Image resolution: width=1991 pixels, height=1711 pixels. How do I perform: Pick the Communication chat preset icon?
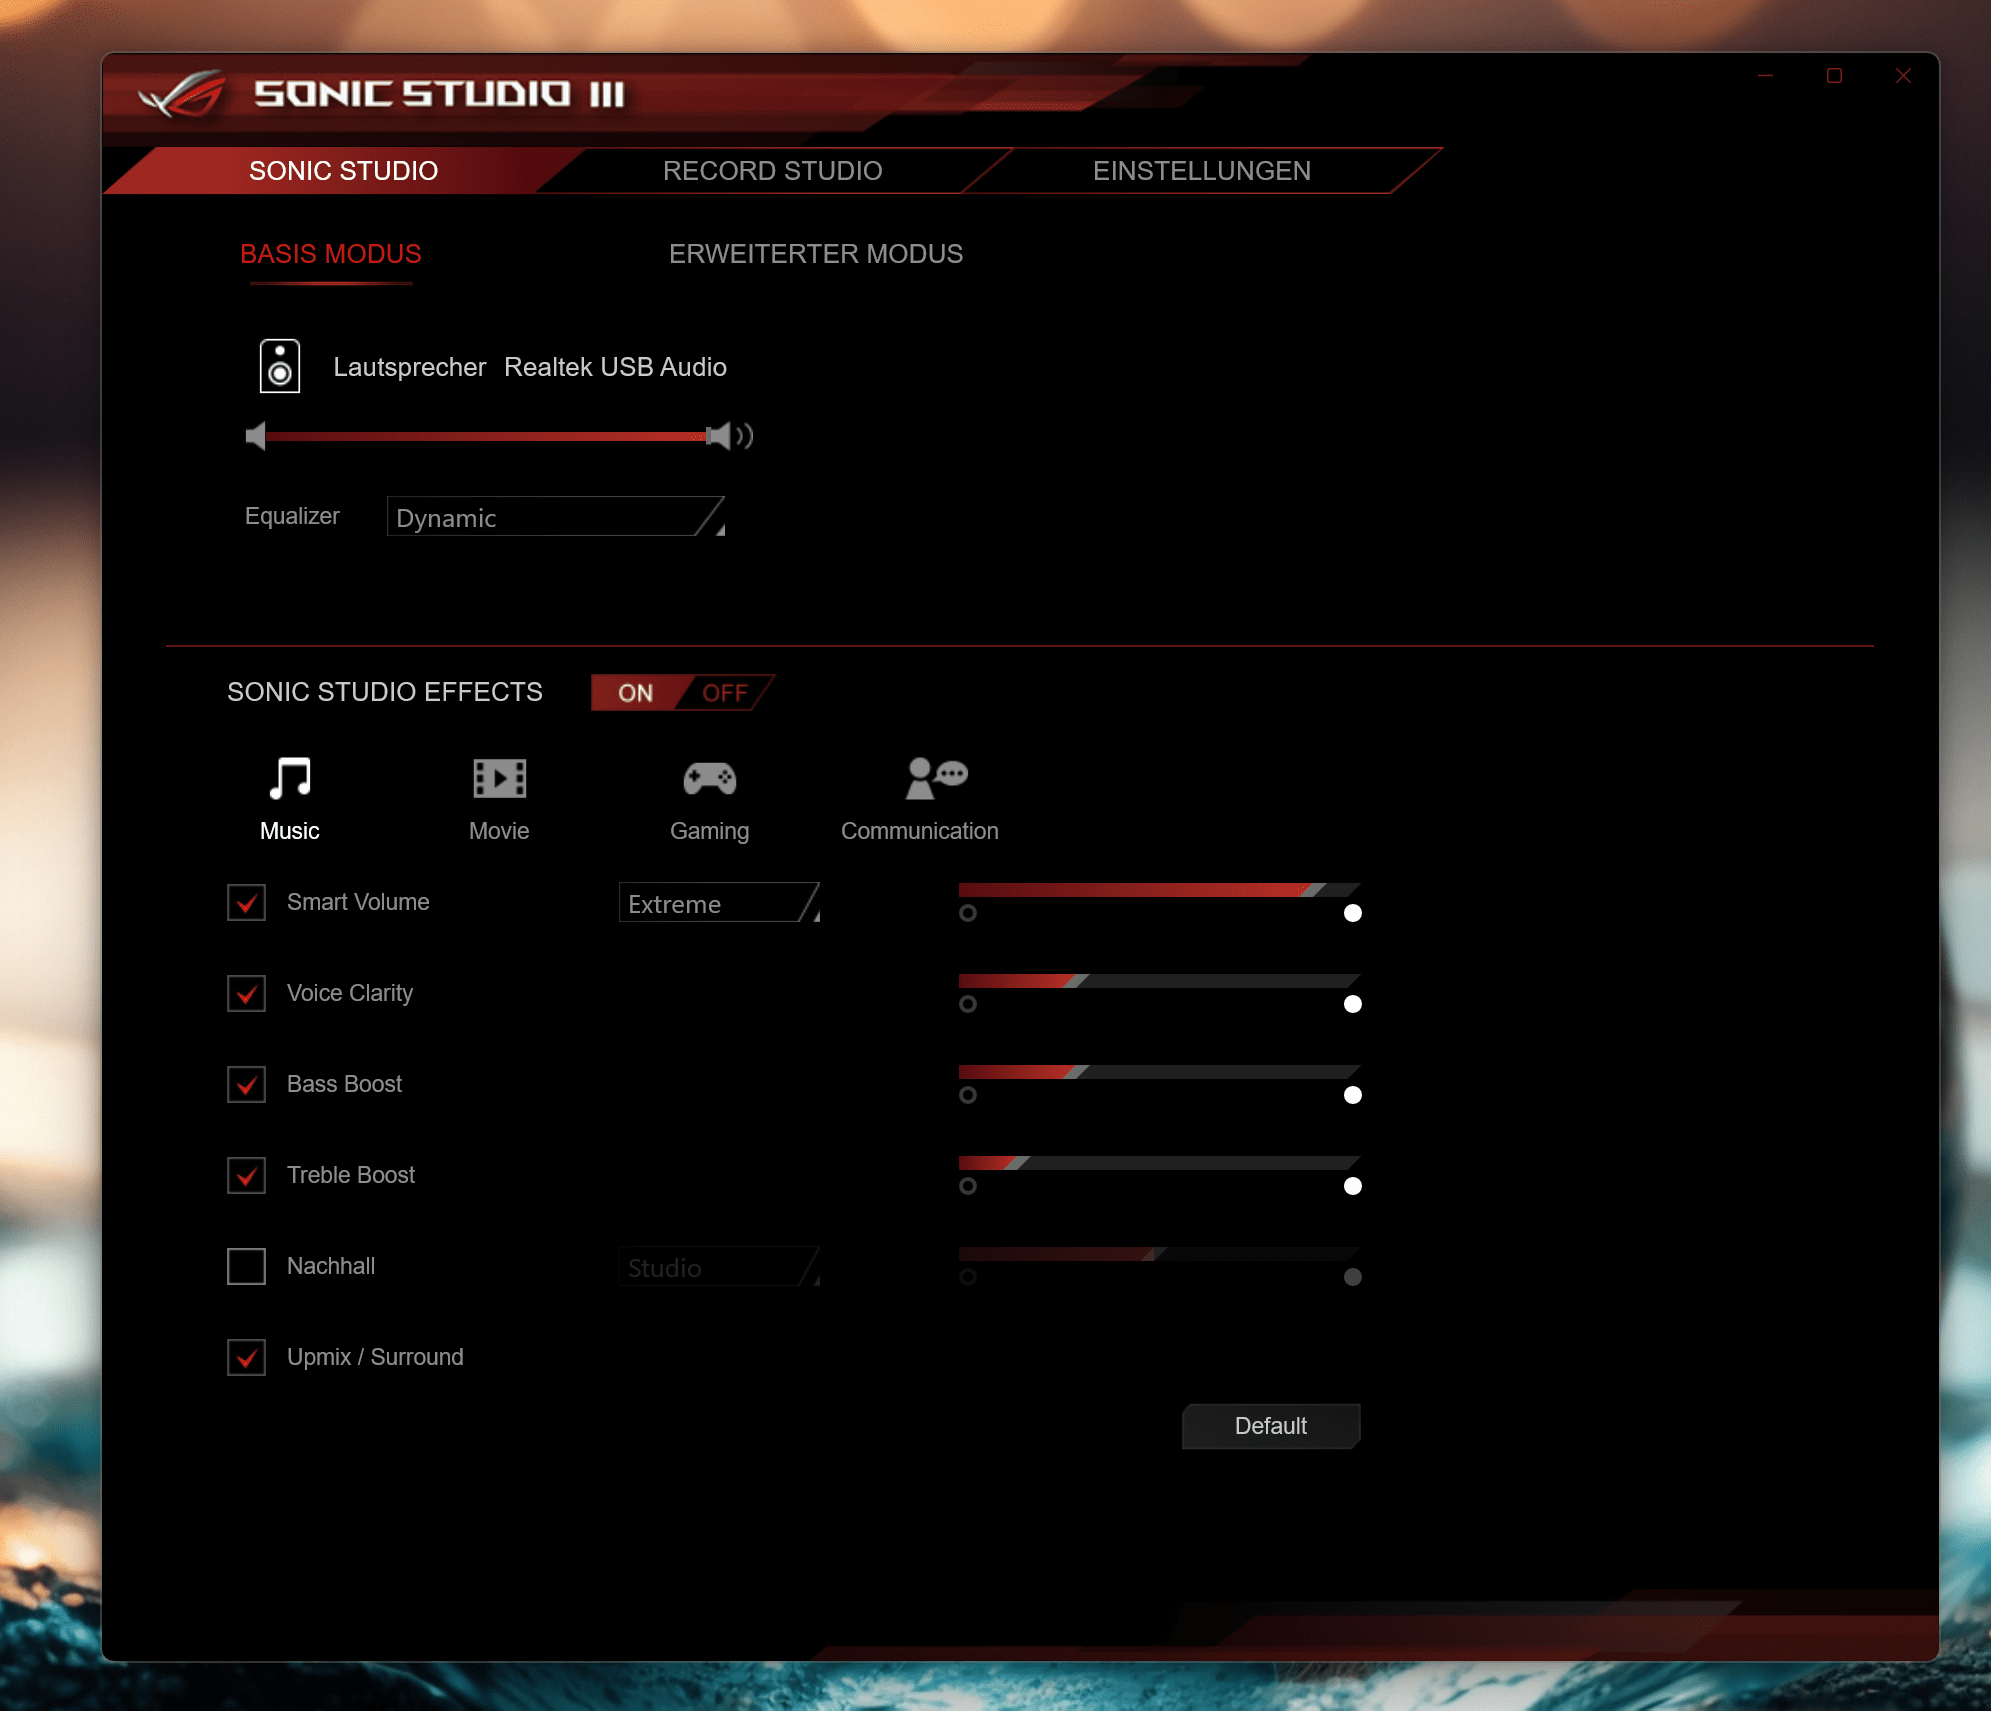(x=935, y=778)
